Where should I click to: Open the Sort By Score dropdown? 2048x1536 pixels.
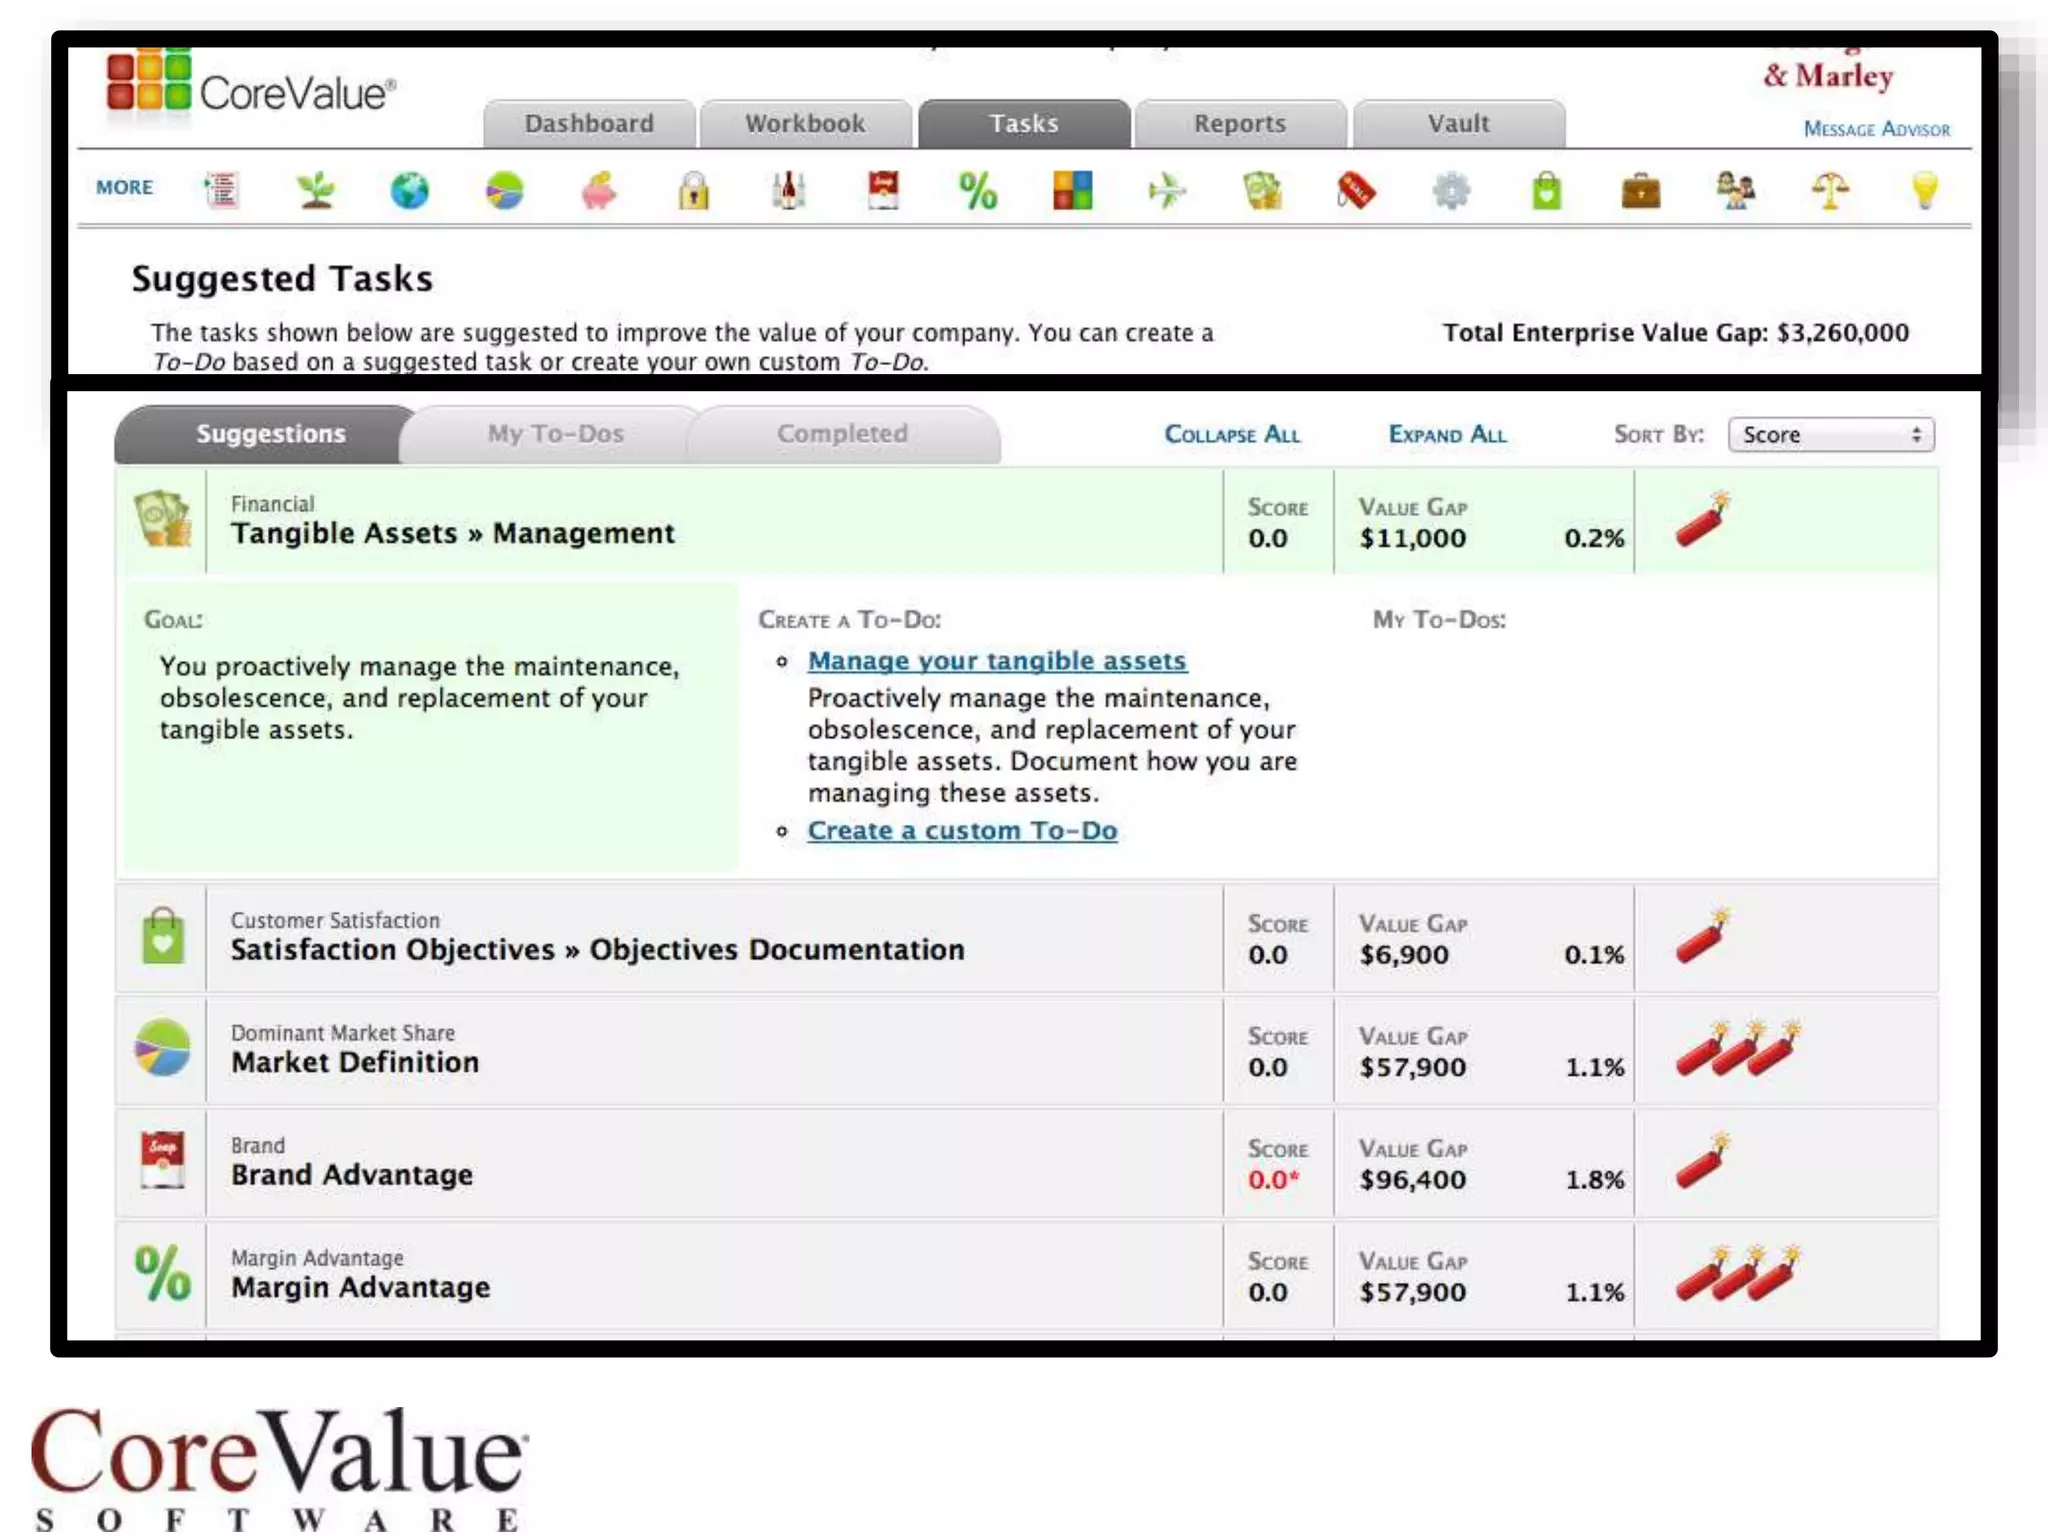coord(1830,435)
